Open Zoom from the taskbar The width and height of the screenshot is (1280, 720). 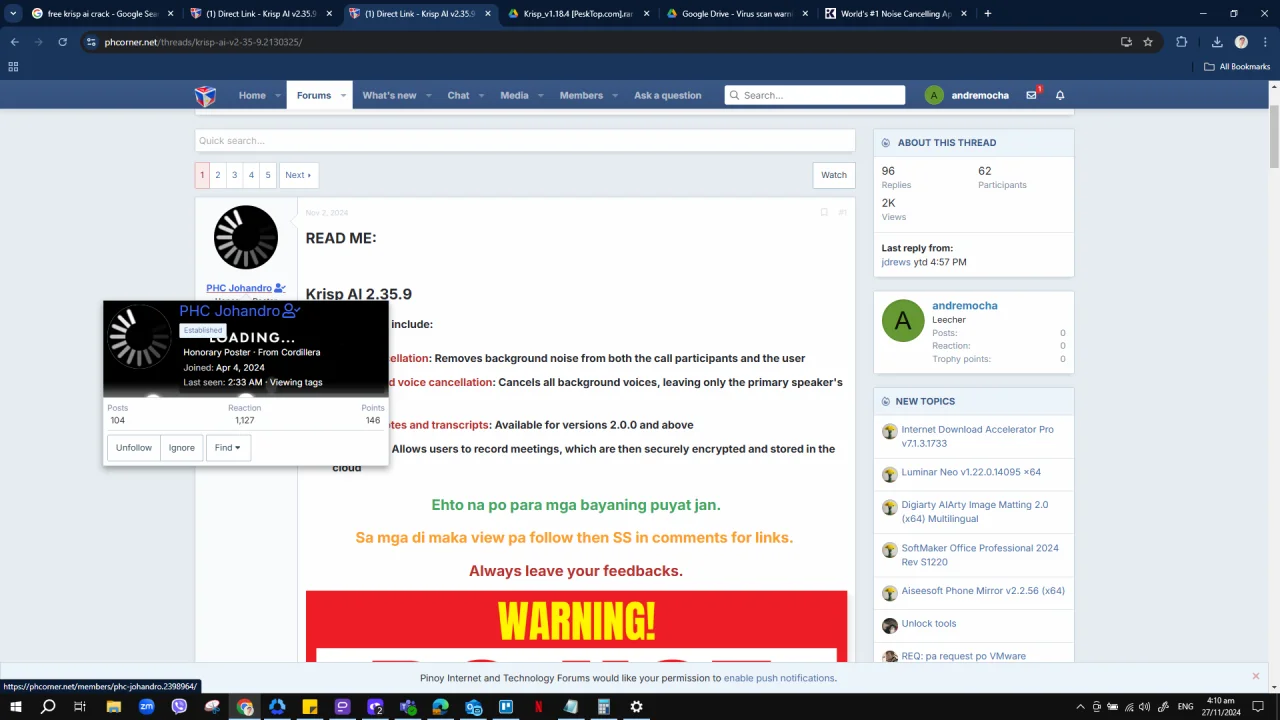pyautogui.click(x=147, y=707)
